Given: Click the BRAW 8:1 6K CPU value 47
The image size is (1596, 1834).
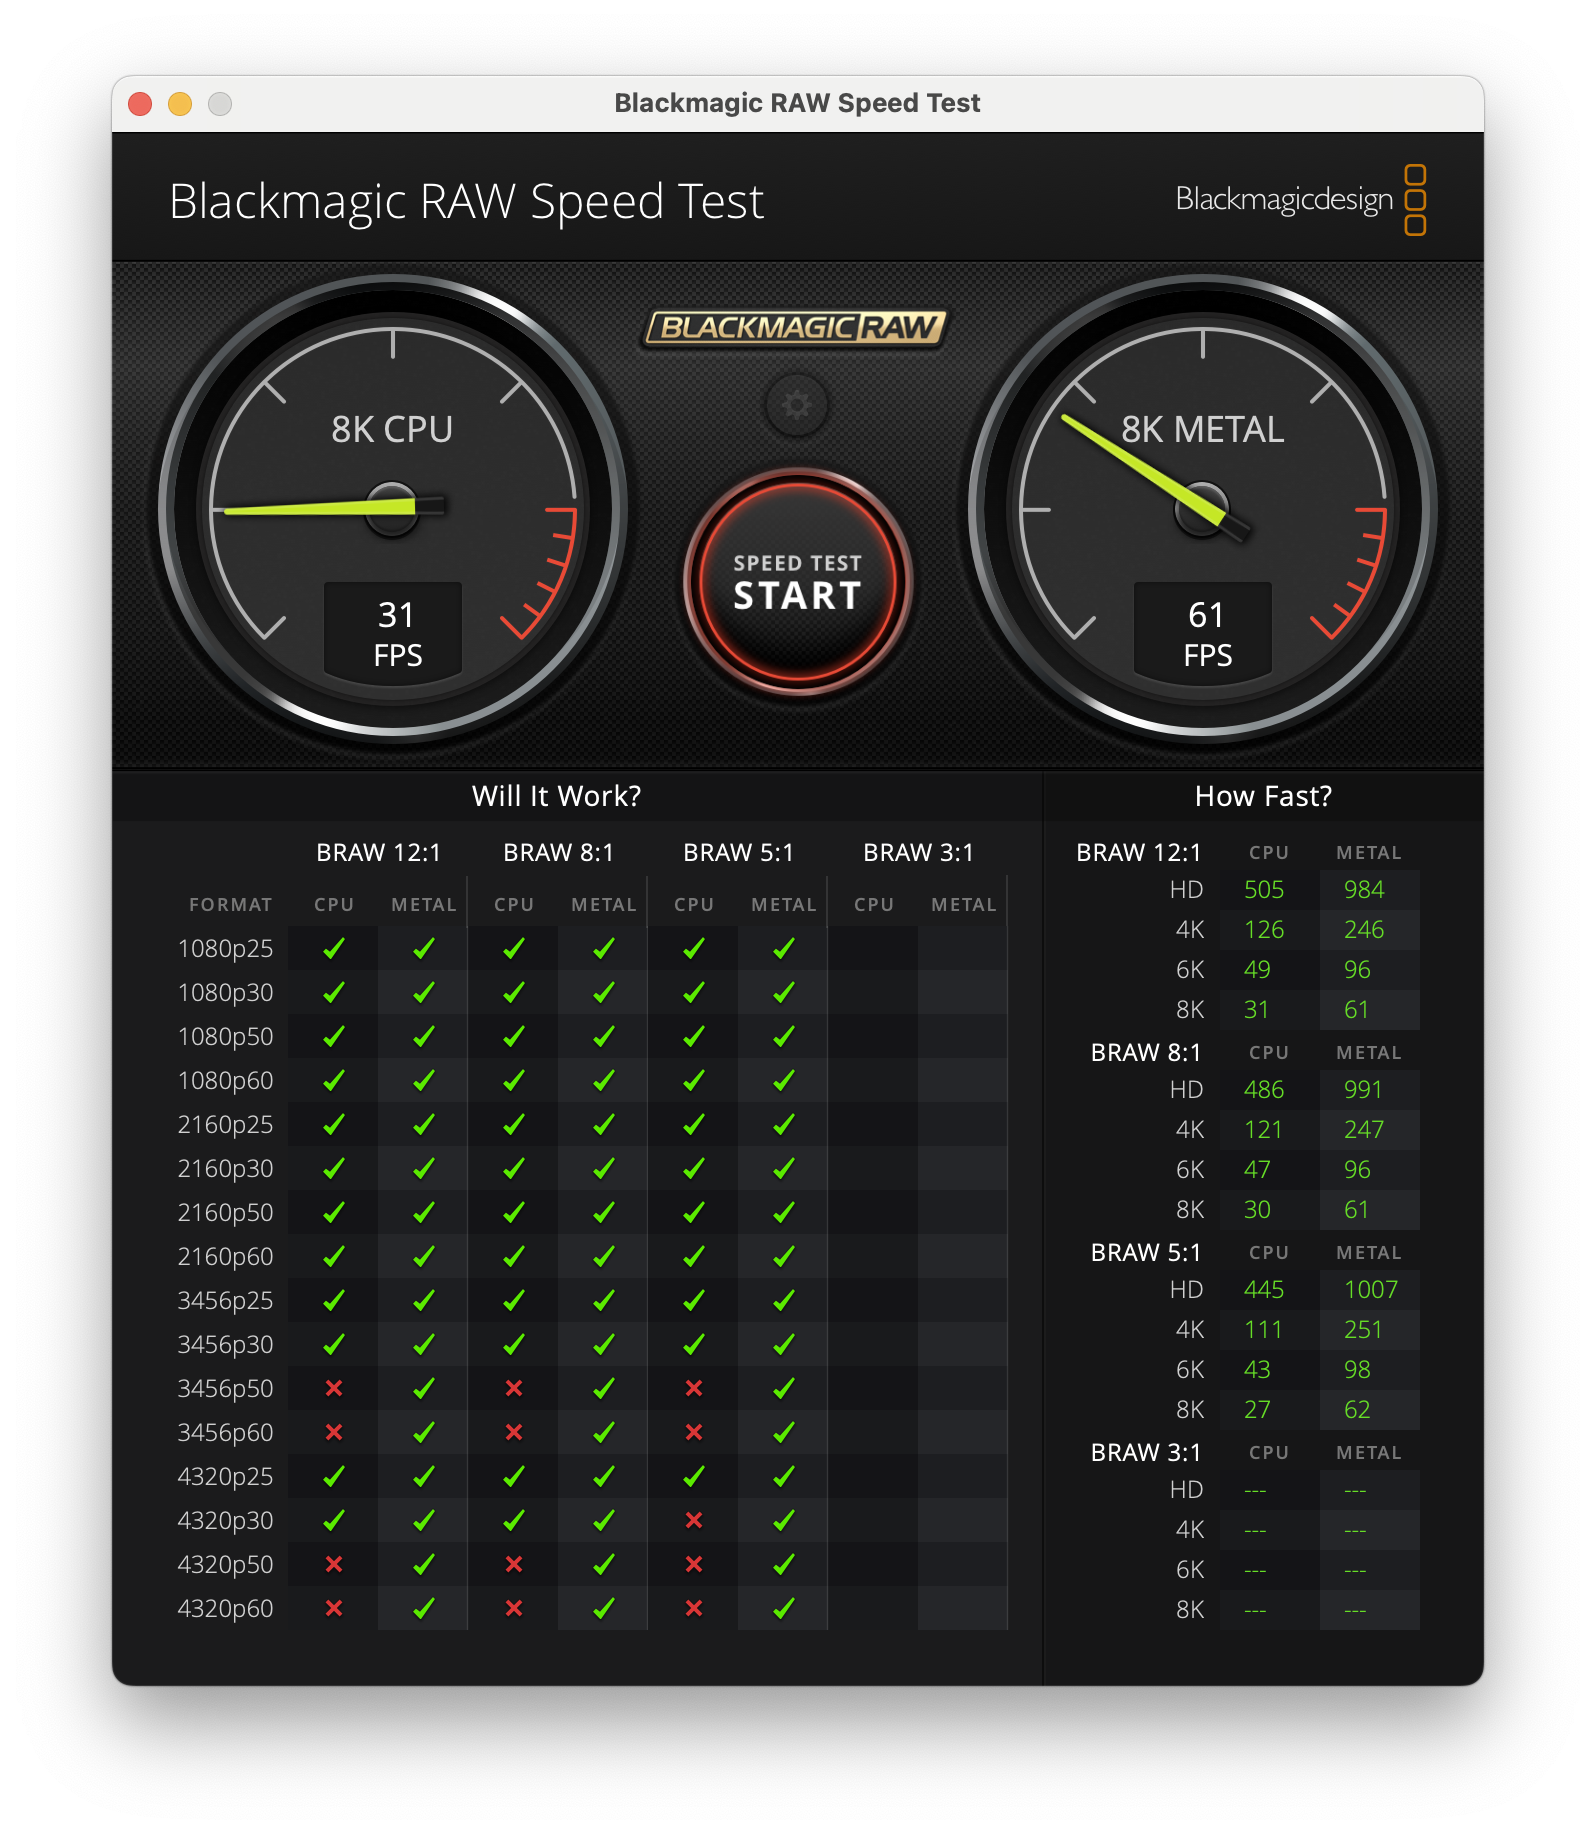Looking at the screenshot, I should click(1257, 1170).
